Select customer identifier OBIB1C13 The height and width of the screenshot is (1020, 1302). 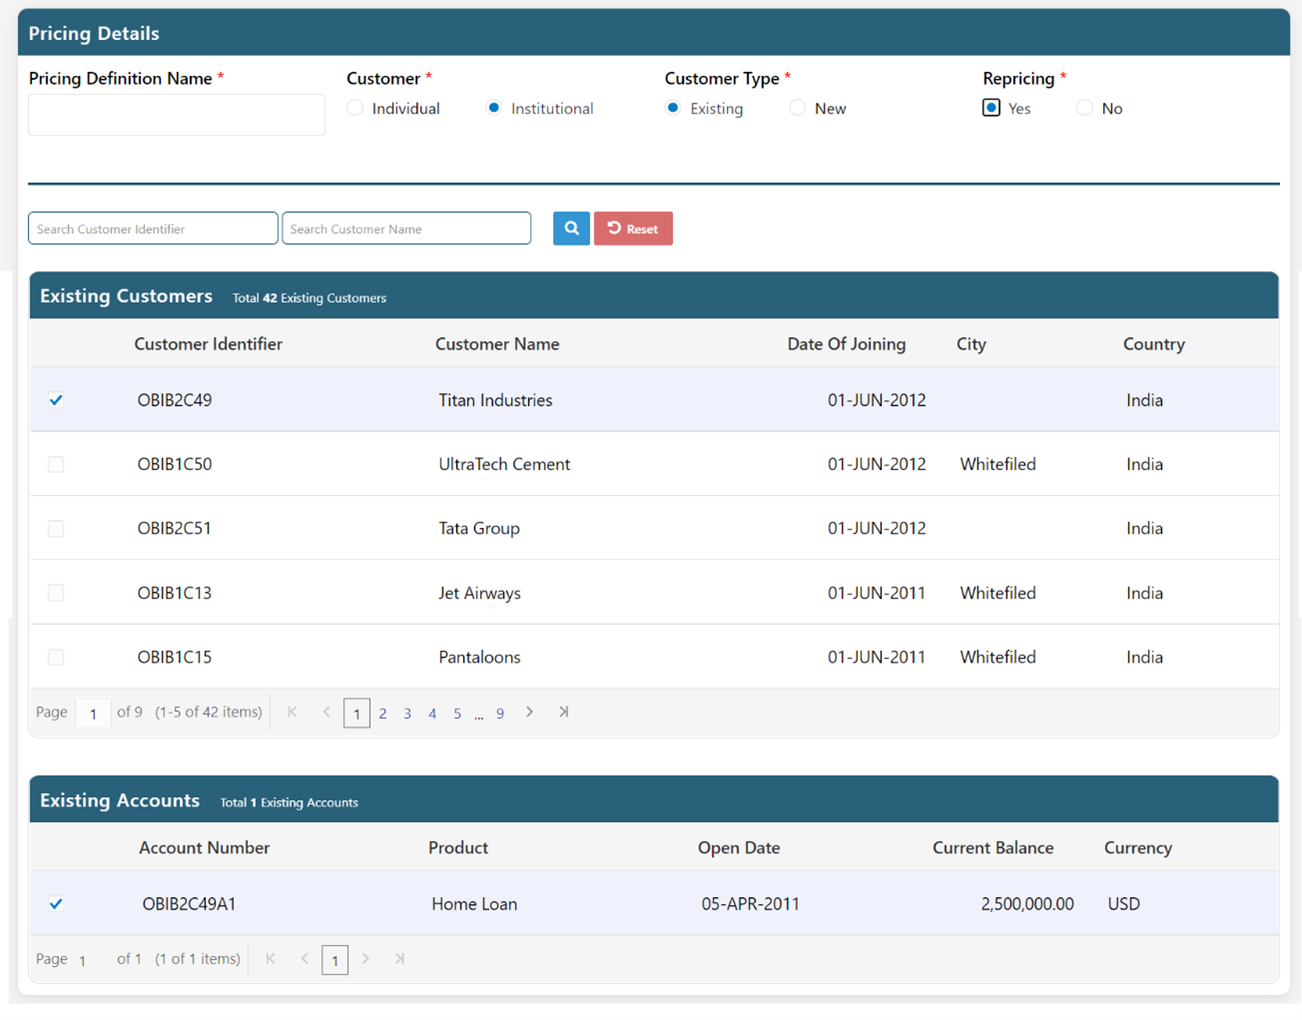point(174,593)
